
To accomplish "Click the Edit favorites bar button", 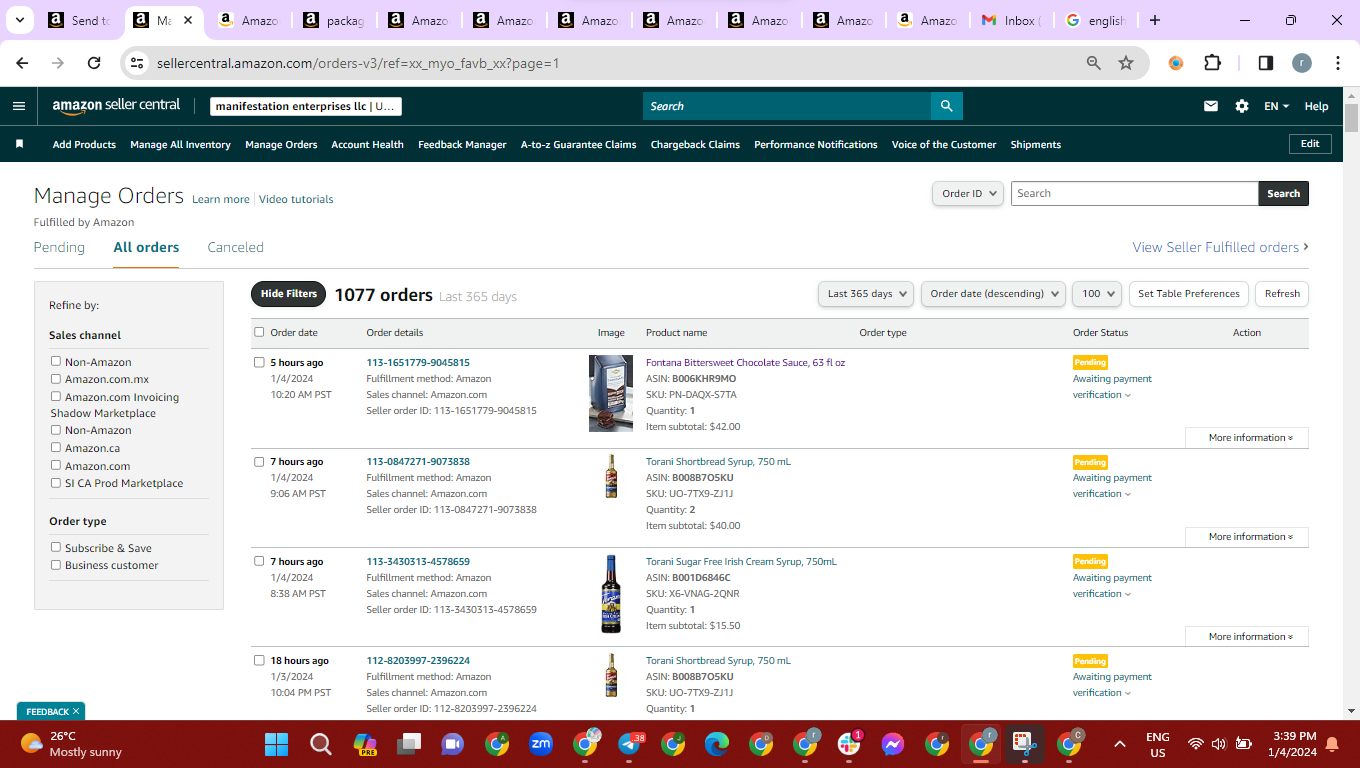I will click(x=1310, y=144).
